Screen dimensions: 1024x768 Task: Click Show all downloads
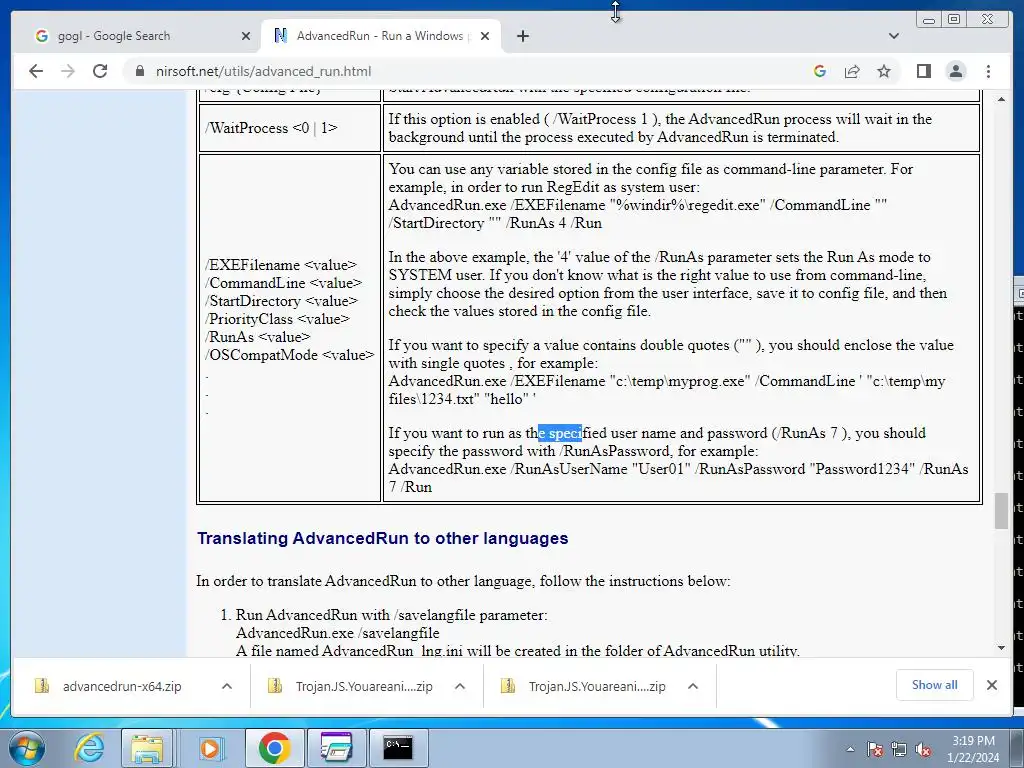tap(935, 684)
